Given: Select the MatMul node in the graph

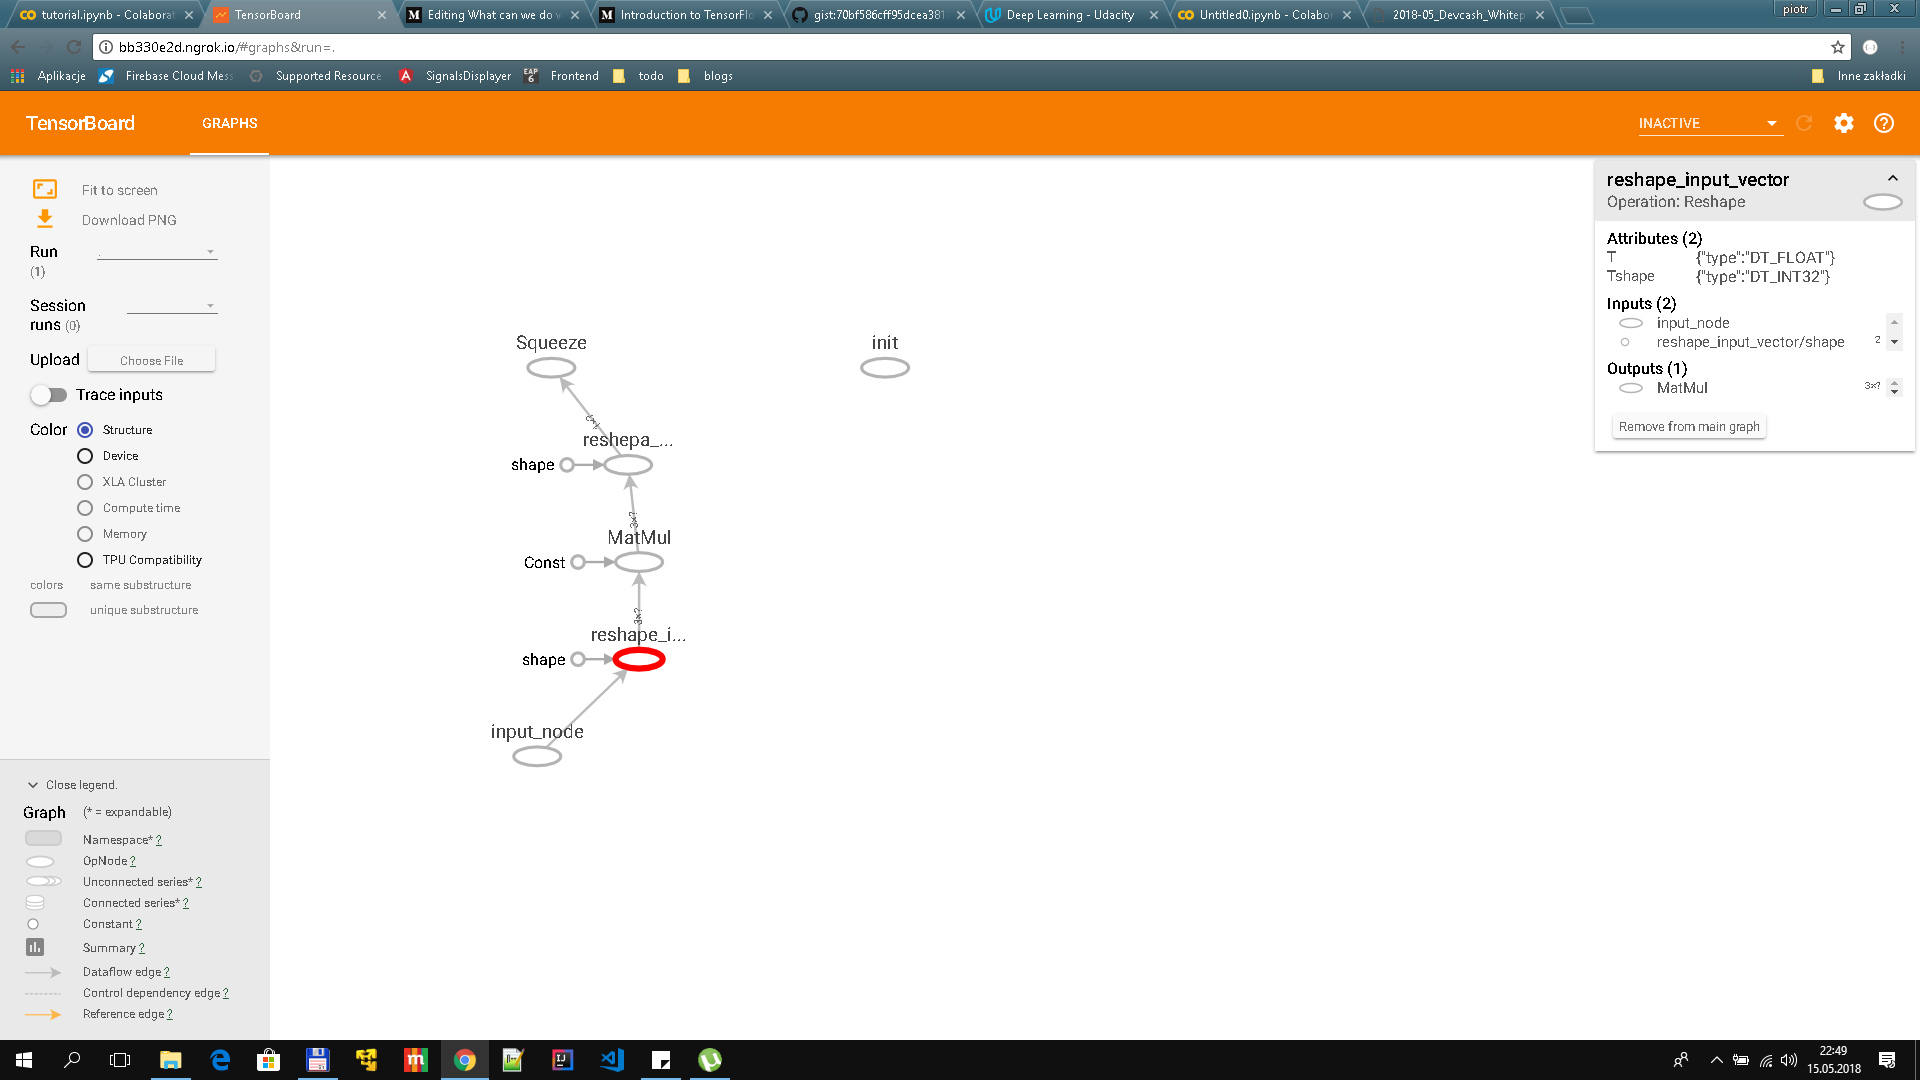Looking at the screenshot, I should pyautogui.click(x=638, y=562).
